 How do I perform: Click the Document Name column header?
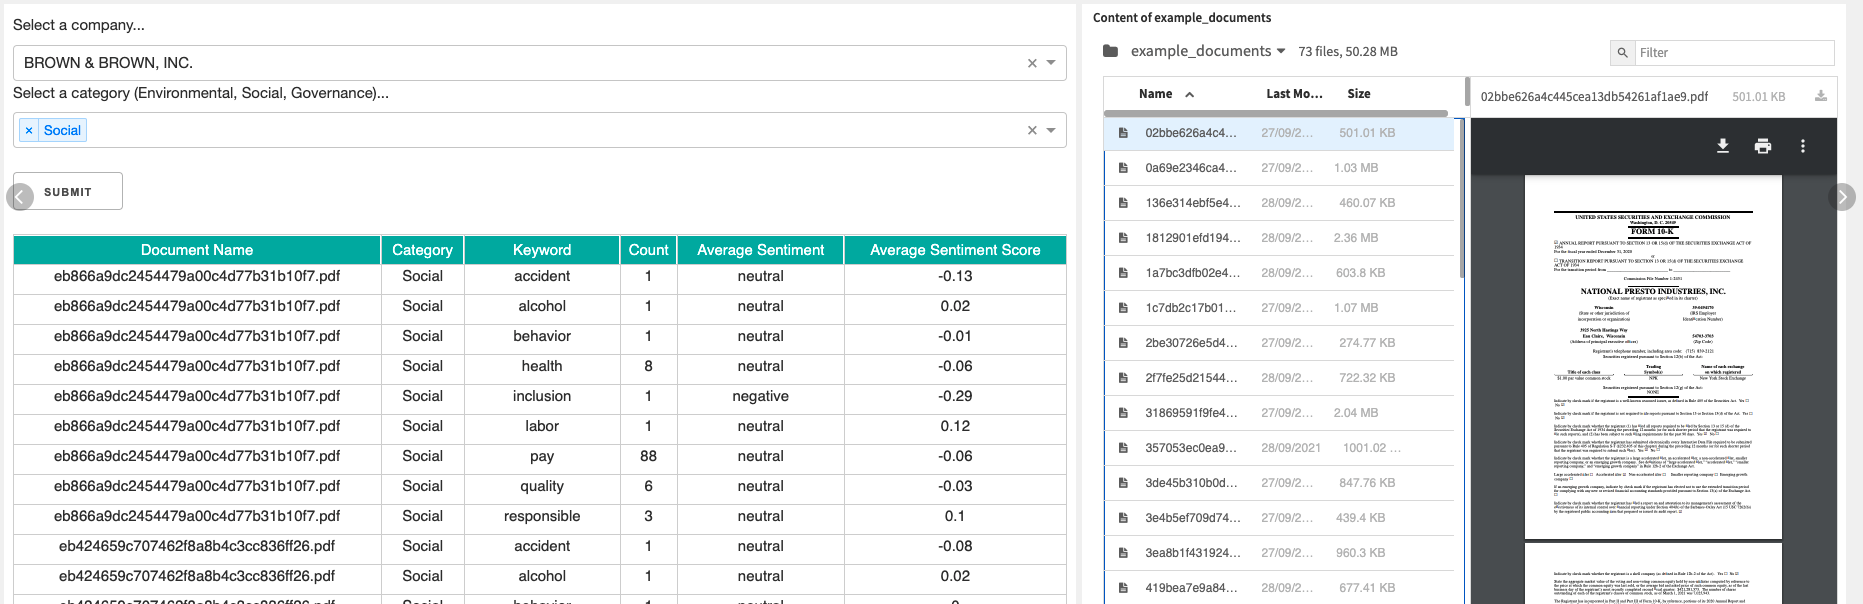pos(197,250)
